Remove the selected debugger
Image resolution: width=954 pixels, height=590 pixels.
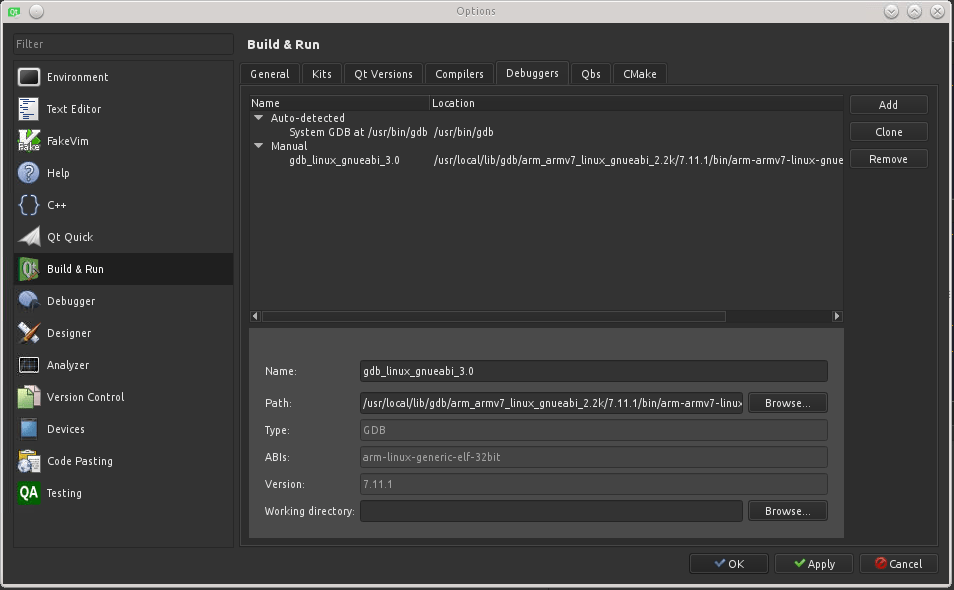[x=888, y=159]
